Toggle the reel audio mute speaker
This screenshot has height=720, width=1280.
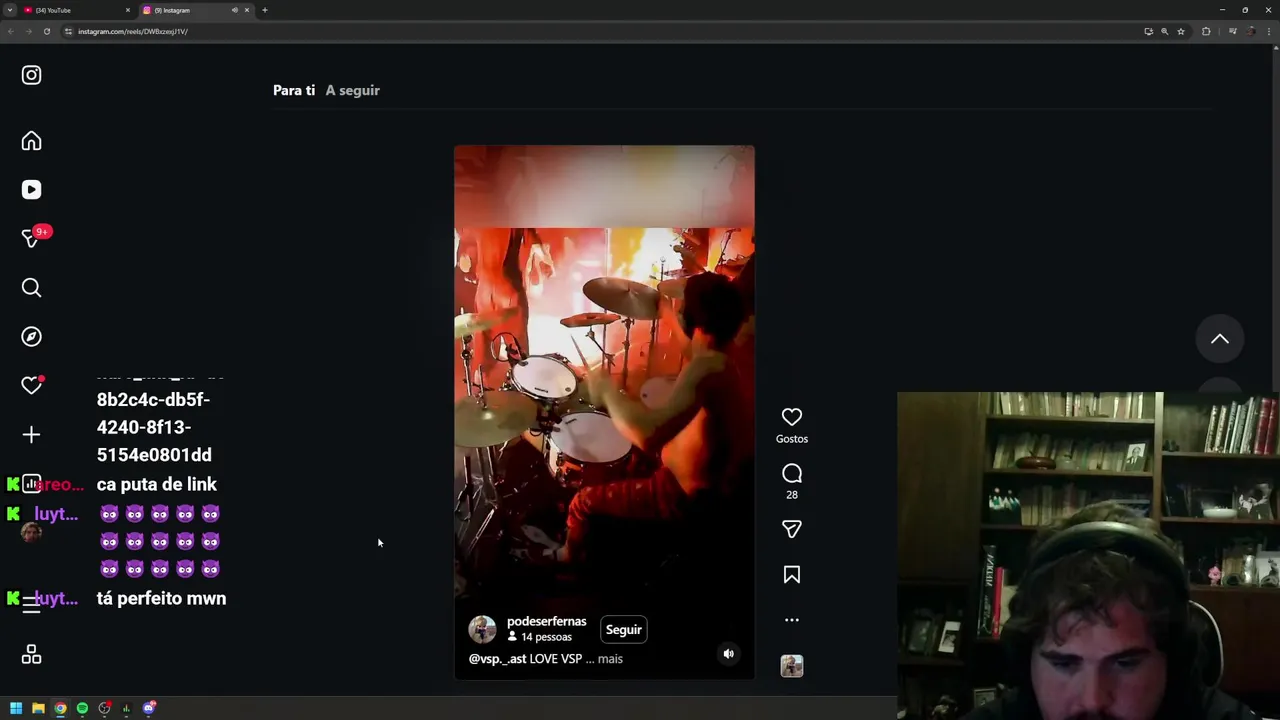[x=729, y=654]
